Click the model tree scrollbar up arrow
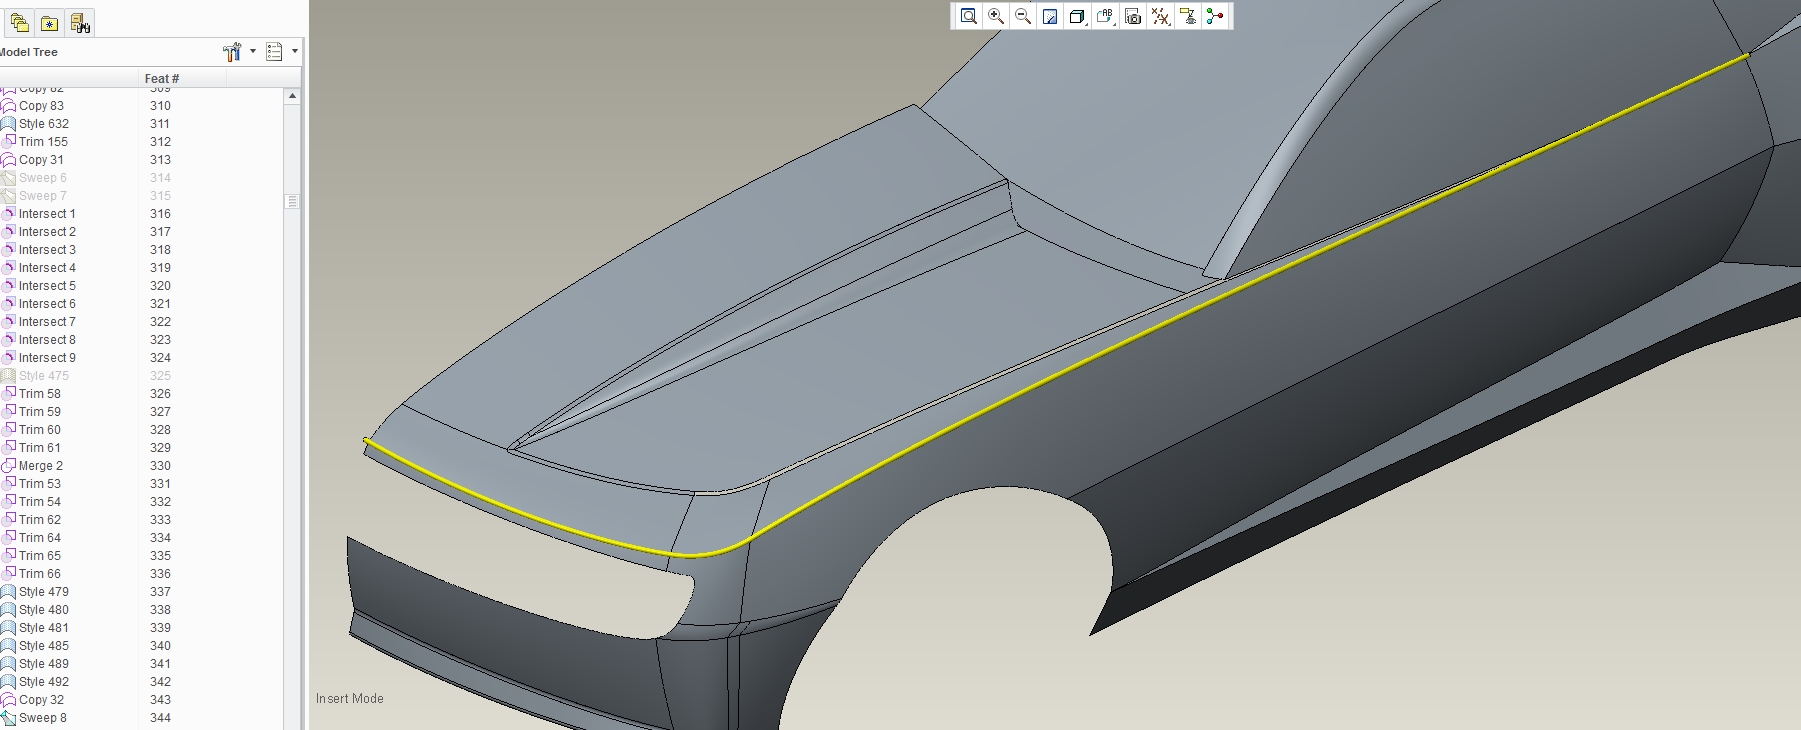Viewport: 1801px width, 730px height. 292,96
